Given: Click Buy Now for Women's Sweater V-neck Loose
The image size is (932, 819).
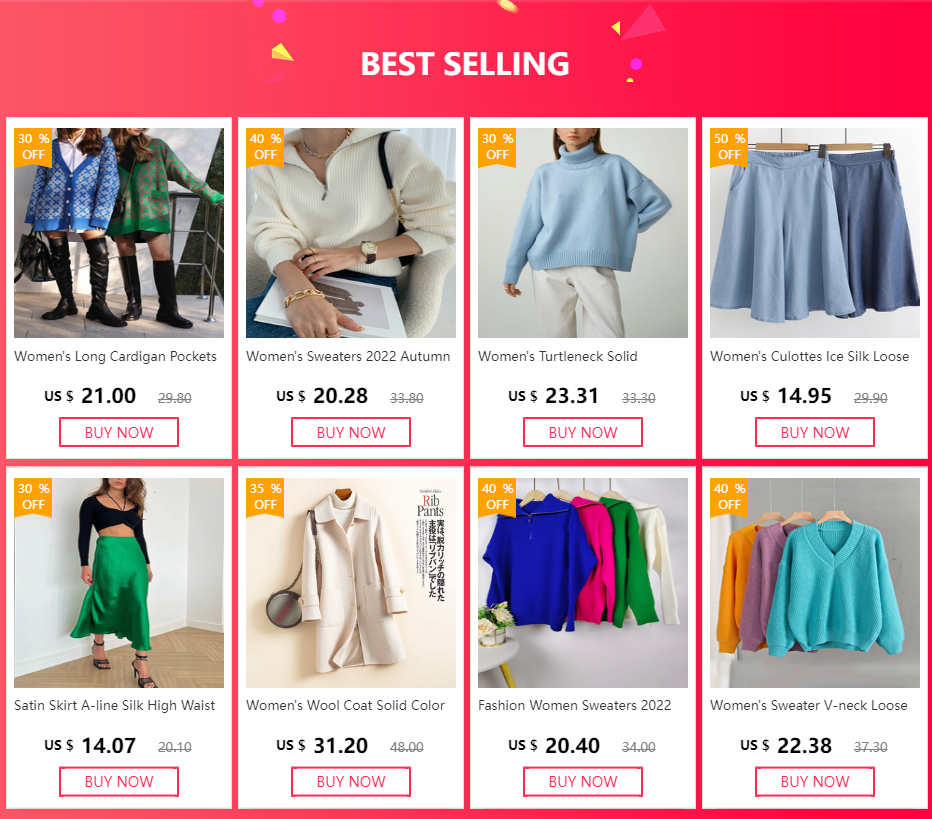Looking at the screenshot, I should [x=815, y=782].
